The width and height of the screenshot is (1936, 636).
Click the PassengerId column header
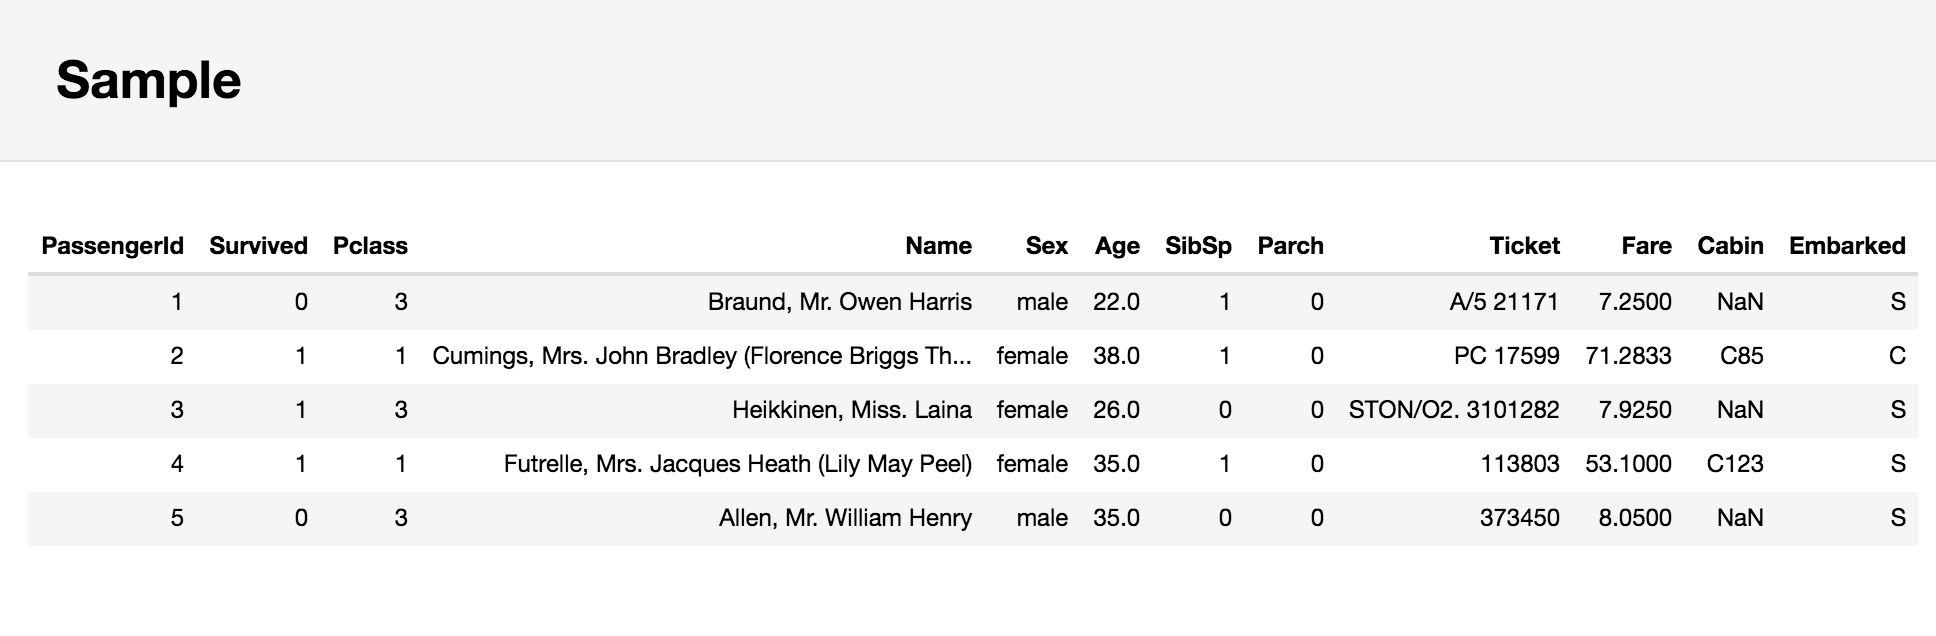[x=112, y=246]
